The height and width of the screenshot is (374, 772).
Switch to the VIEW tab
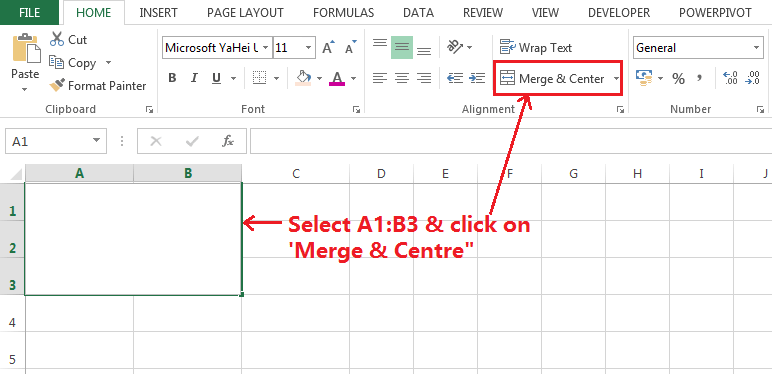[546, 12]
